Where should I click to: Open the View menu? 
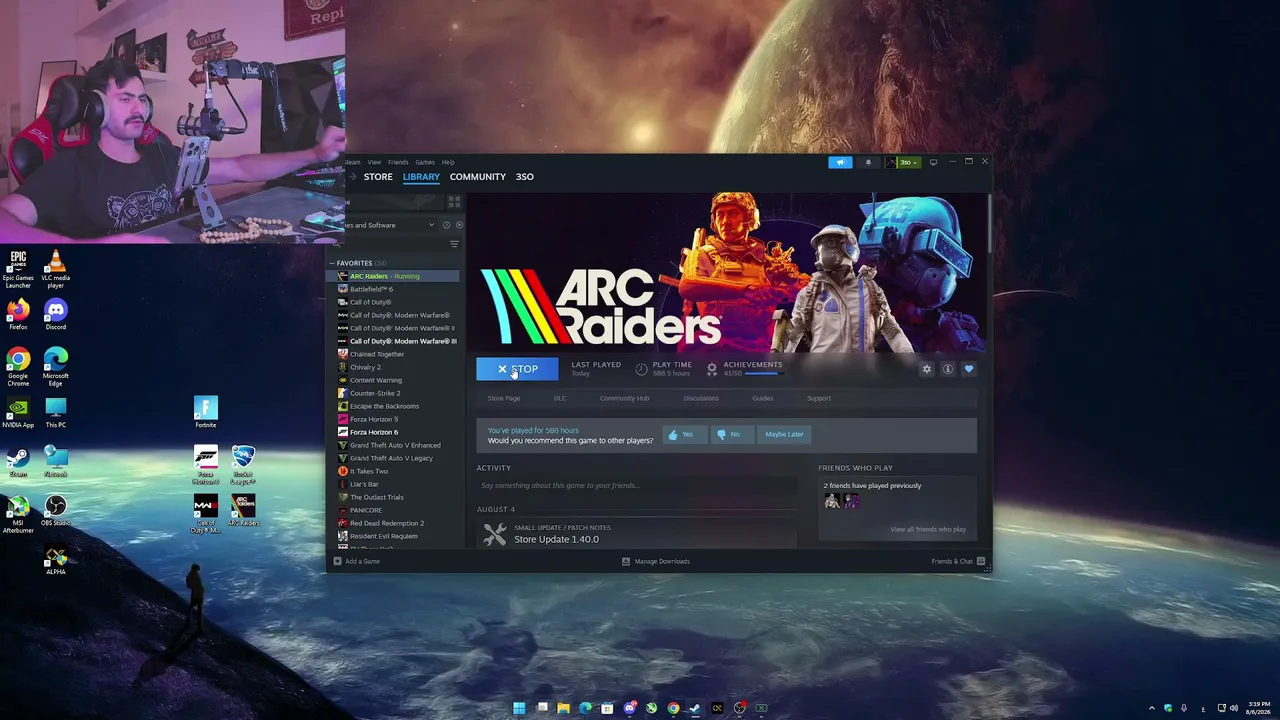tap(374, 162)
